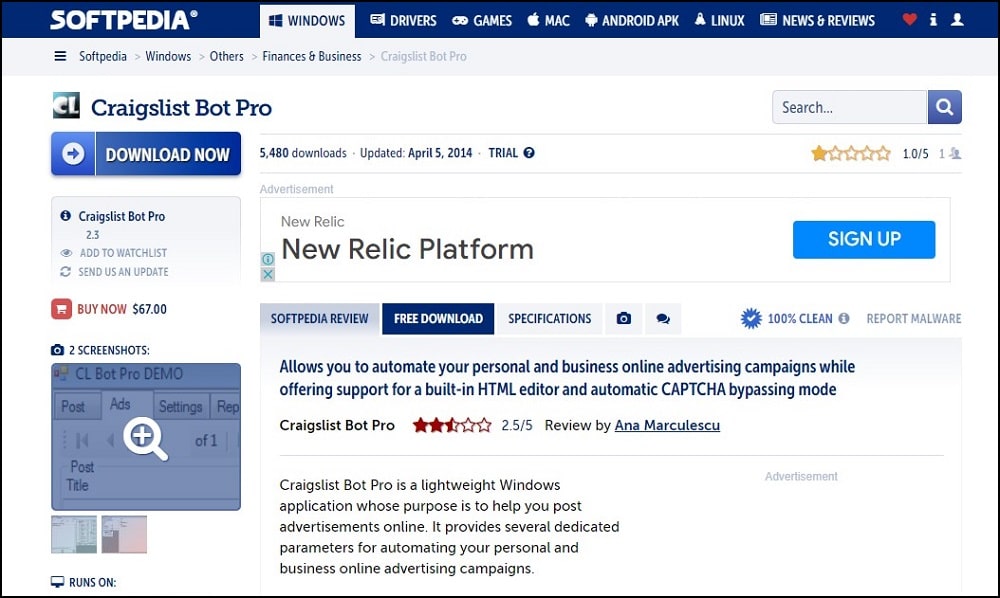Open the second small screenshot thumbnail
This screenshot has width=1000, height=598.
(124, 534)
